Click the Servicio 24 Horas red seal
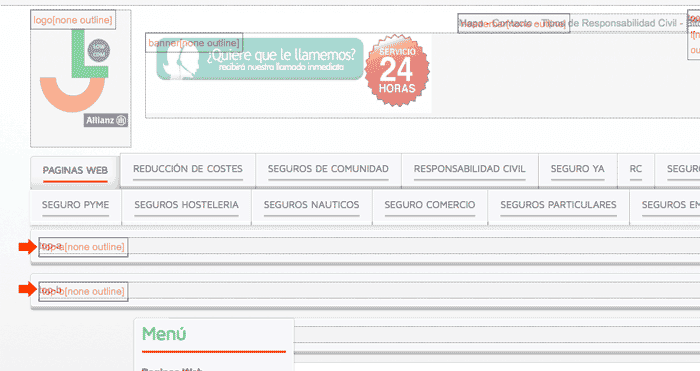The width and height of the screenshot is (700, 371). (x=397, y=71)
